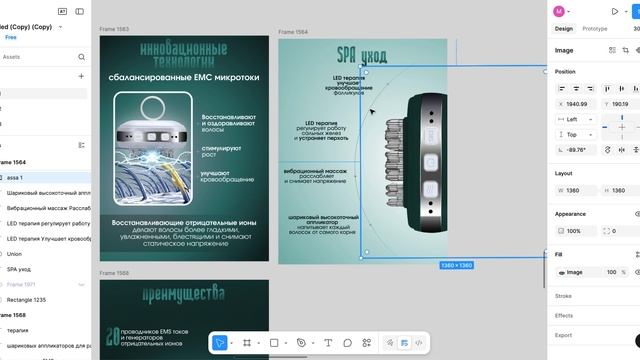Align selection horizontal centers
This screenshot has height=360, width=640.
(576, 89)
